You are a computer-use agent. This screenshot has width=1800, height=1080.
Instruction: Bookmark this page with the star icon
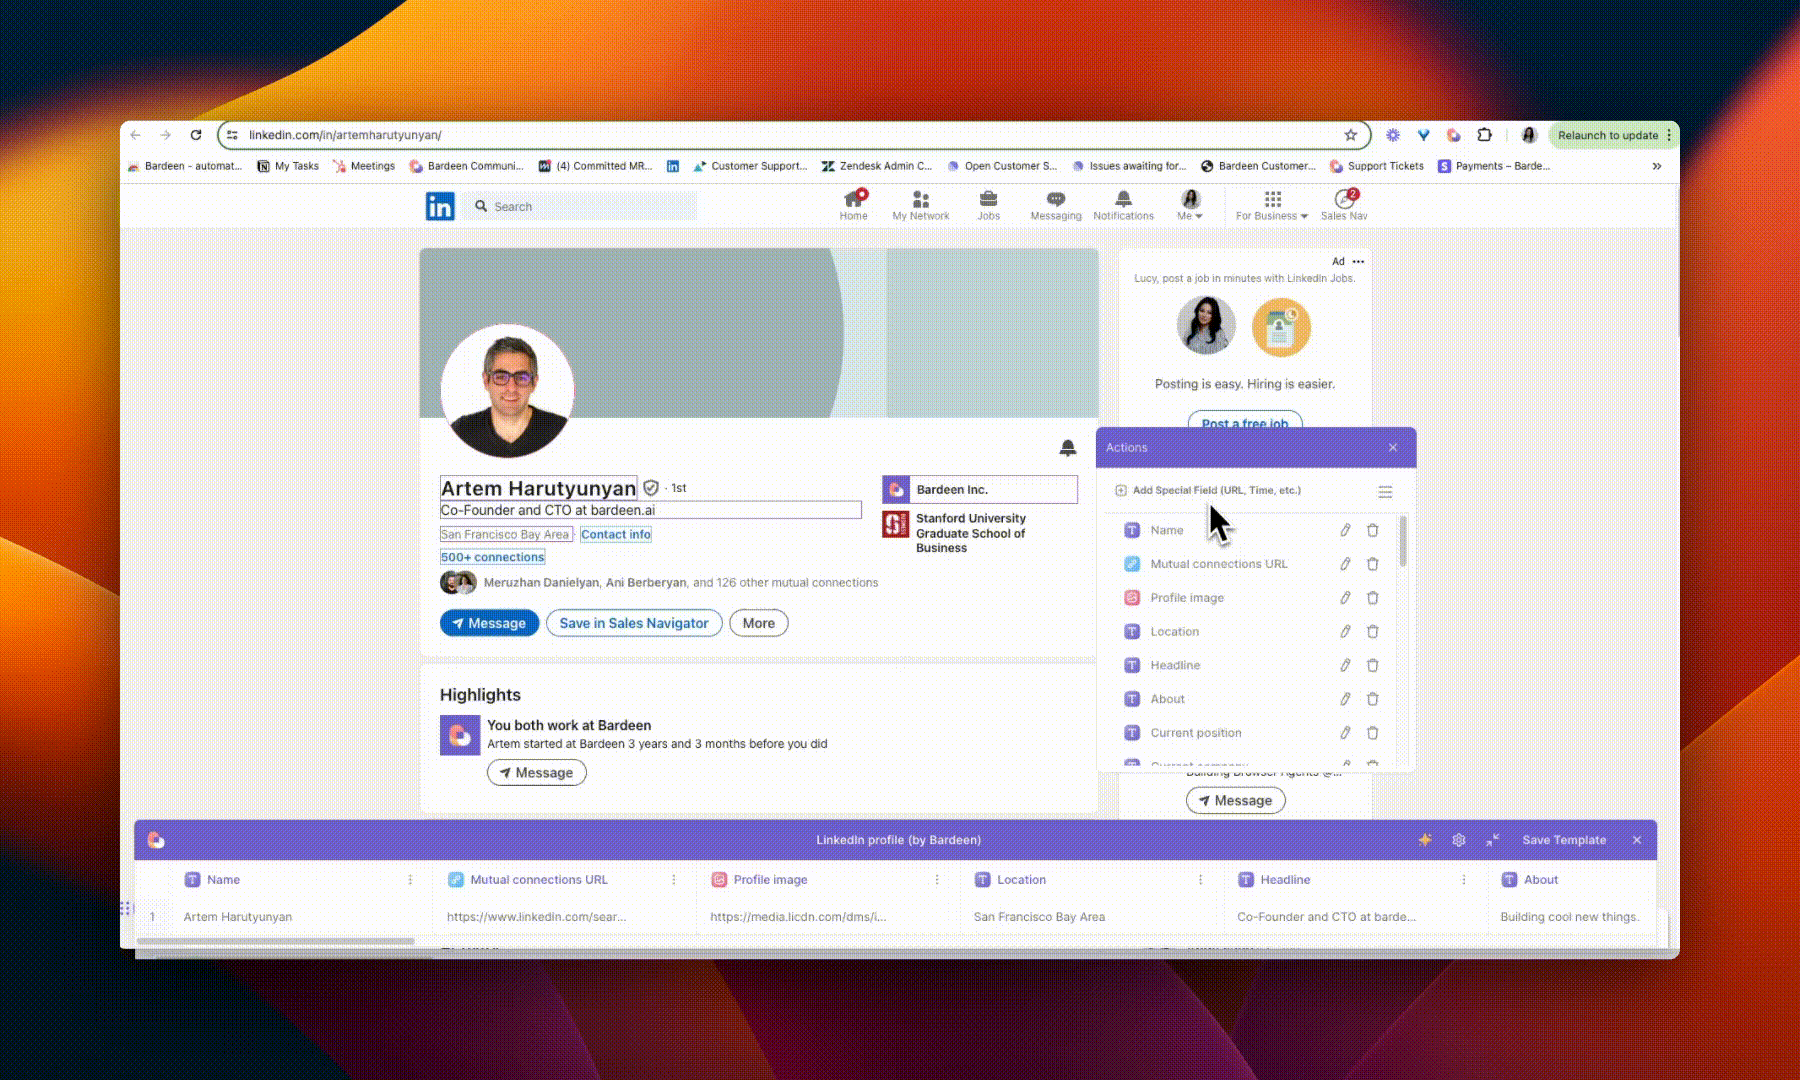point(1351,135)
